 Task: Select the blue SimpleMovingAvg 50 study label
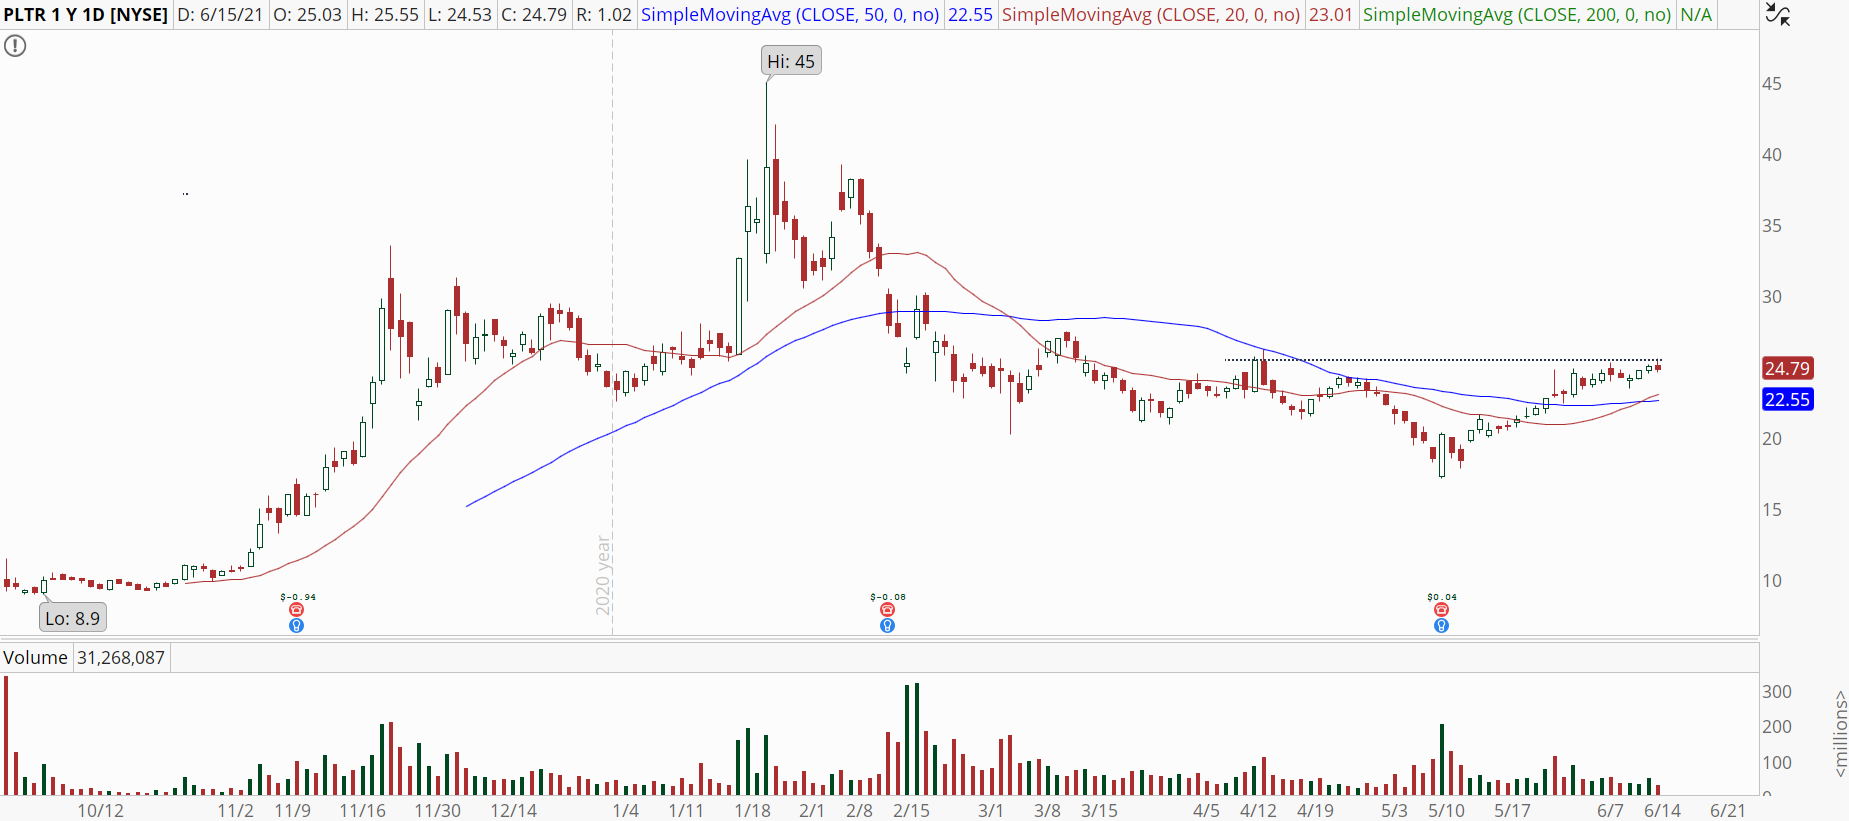pyautogui.click(x=790, y=15)
